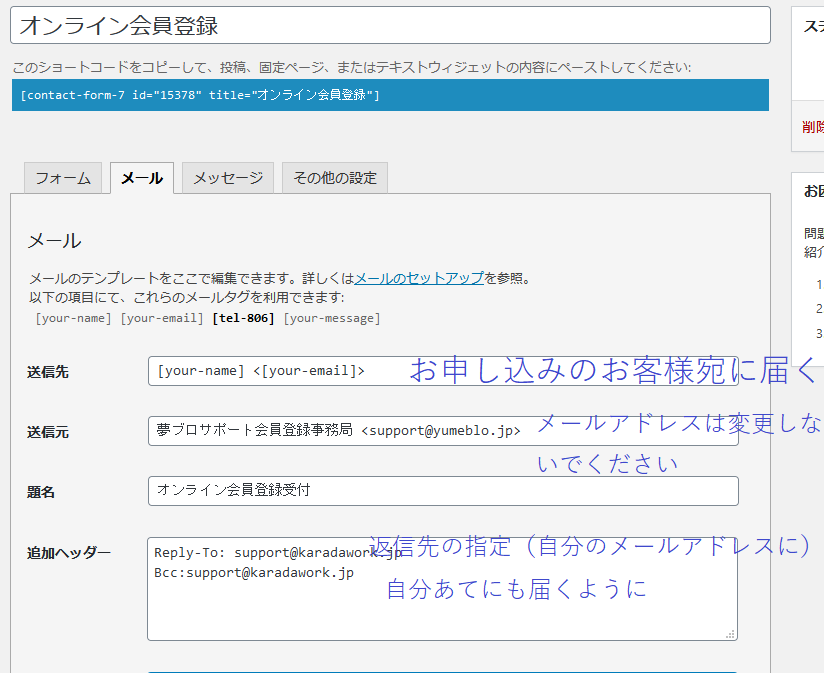The image size is (824, 673).
Task: Click the 題名 label
Action: [x=41, y=492]
